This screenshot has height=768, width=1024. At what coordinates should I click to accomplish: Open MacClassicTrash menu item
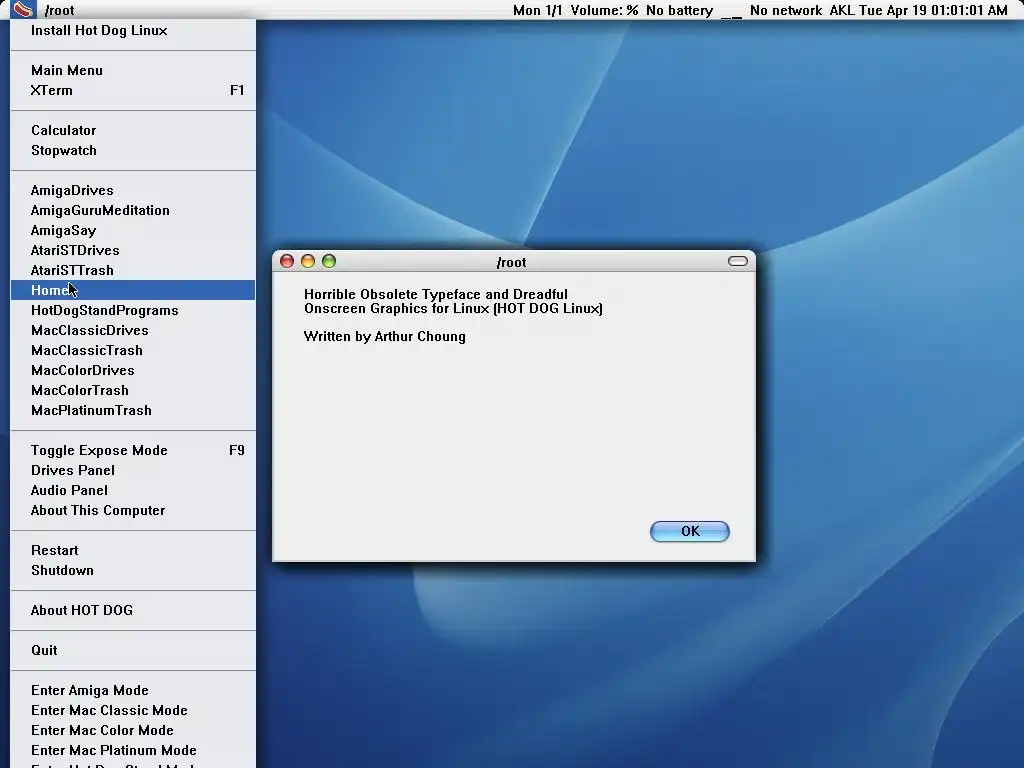coord(133,351)
